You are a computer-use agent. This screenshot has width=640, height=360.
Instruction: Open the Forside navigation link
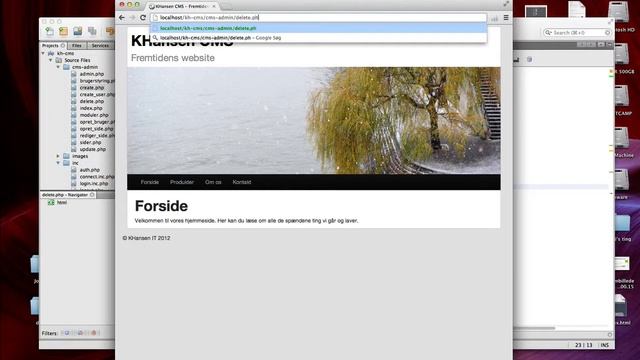[150, 182]
